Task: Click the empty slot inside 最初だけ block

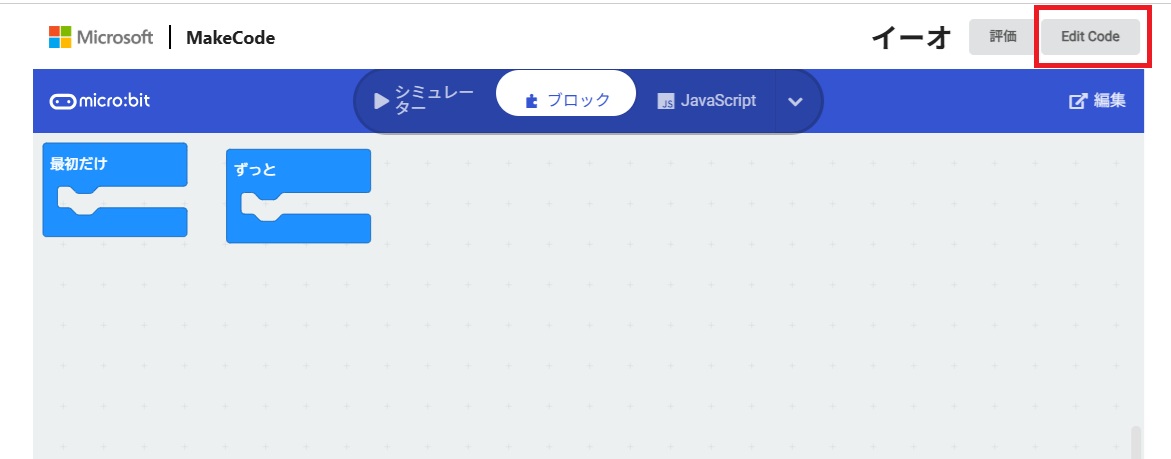Action: tap(130, 197)
